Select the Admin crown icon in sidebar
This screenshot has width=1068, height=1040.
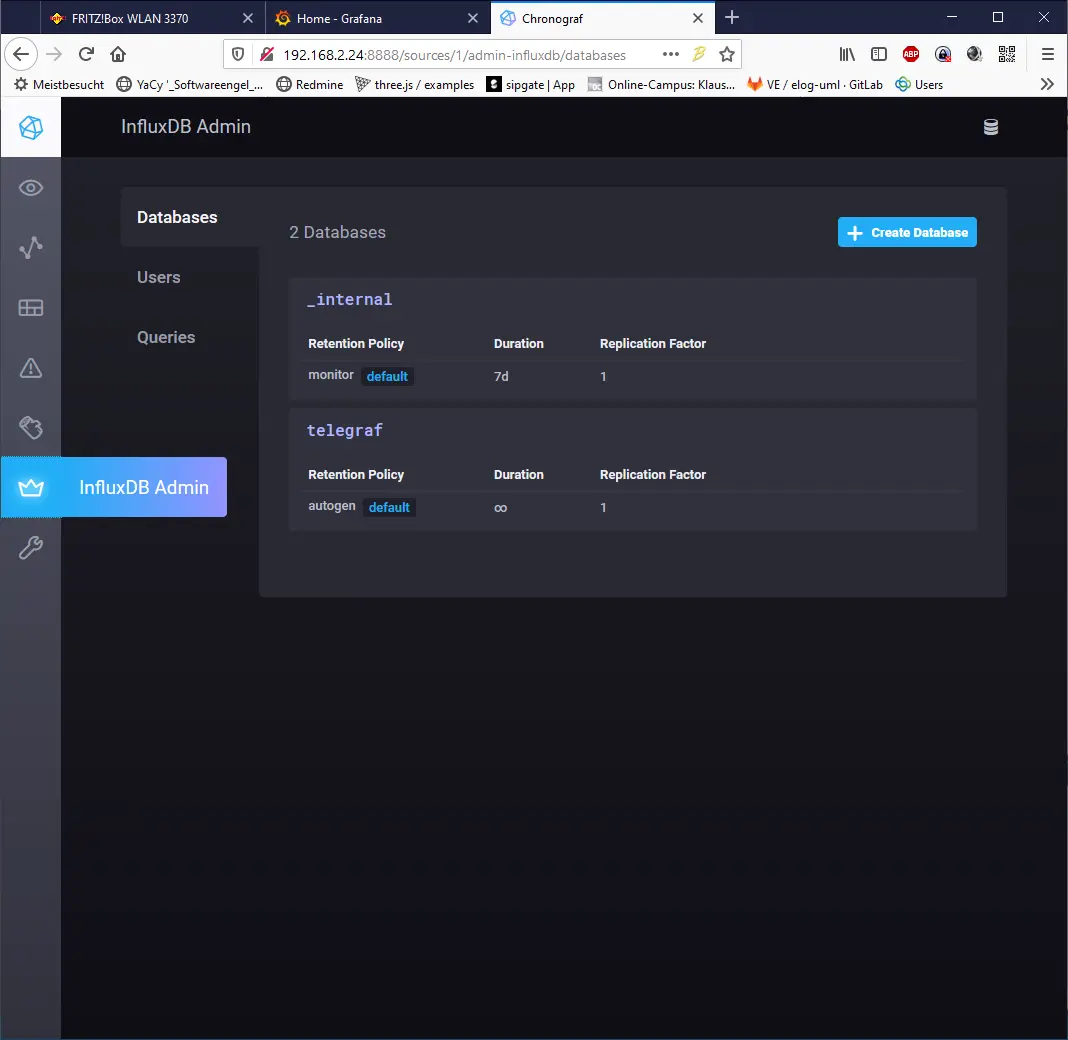[30, 487]
